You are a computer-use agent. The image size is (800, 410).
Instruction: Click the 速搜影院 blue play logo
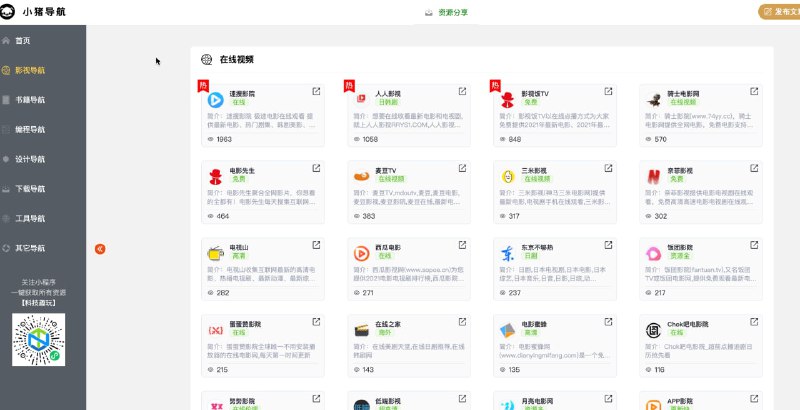pos(215,100)
